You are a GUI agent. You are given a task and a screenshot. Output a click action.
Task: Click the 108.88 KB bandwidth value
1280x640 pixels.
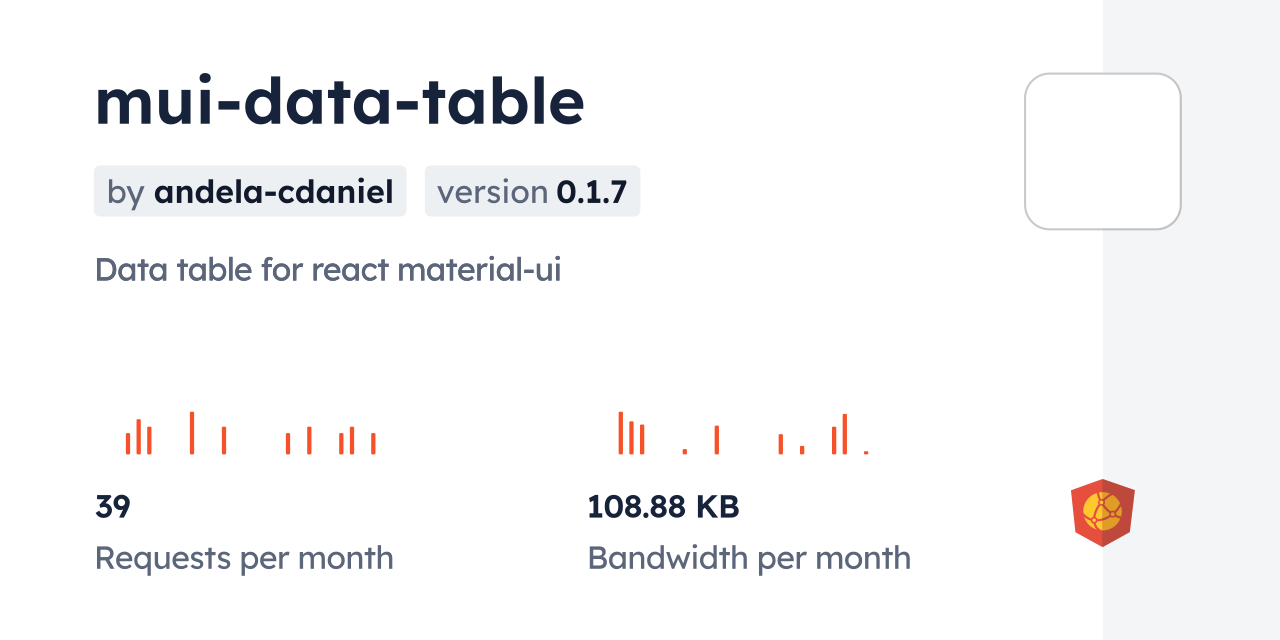point(663,507)
